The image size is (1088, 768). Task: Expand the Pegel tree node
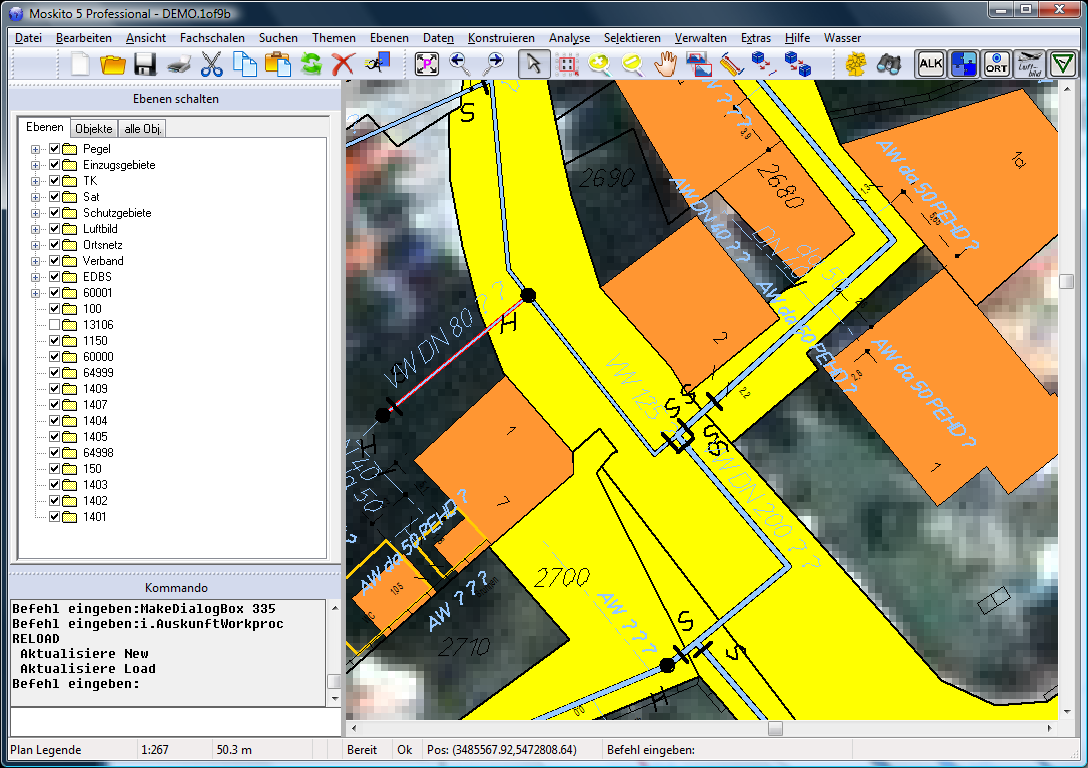(x=36, y=149)
